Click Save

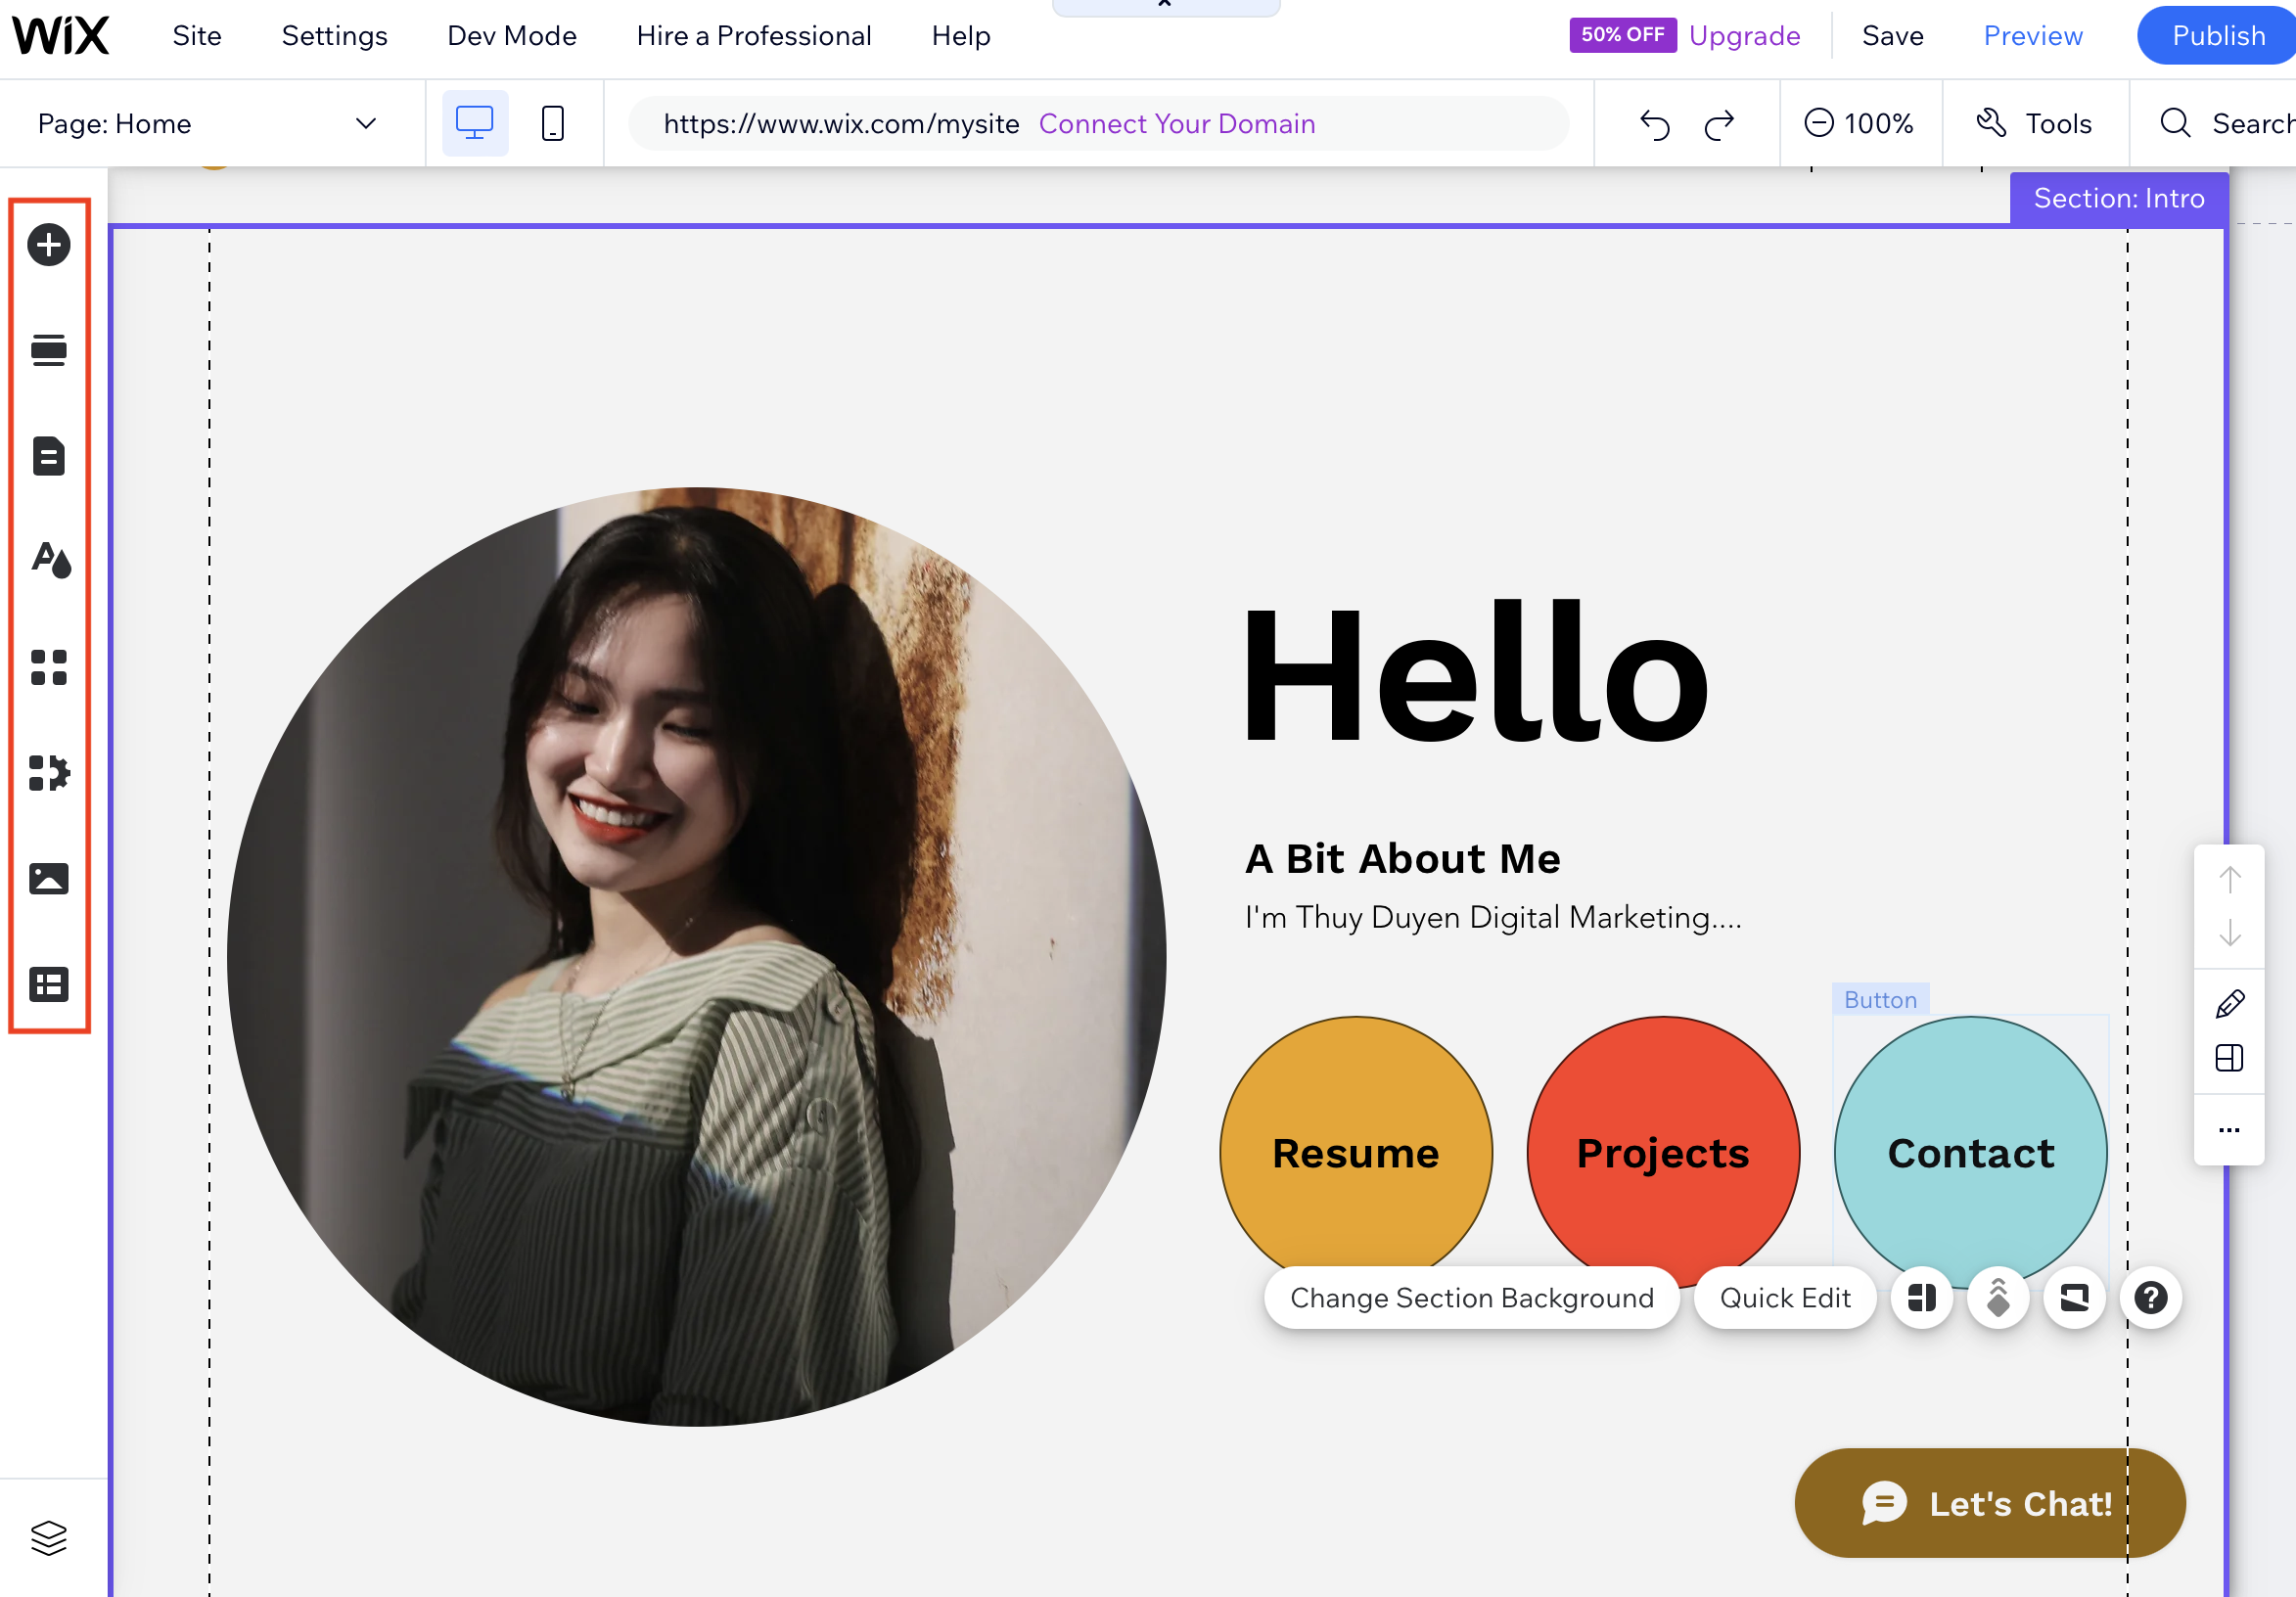(x=1893, y=36)
